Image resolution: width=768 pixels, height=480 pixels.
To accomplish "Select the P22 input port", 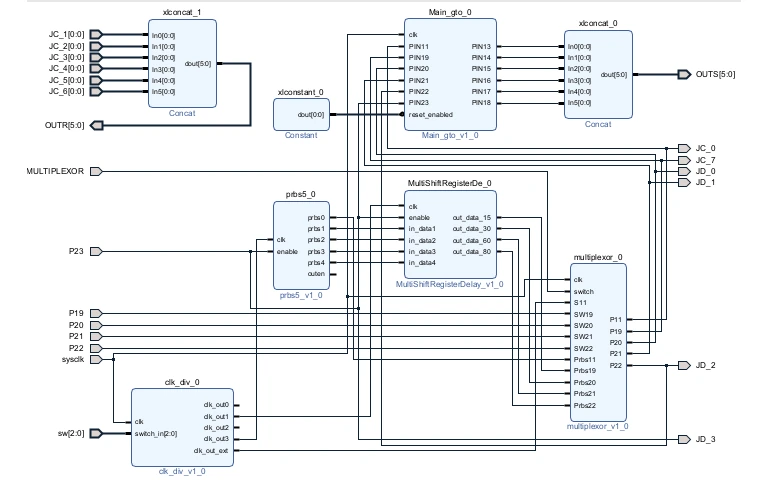I will (96, 348).
